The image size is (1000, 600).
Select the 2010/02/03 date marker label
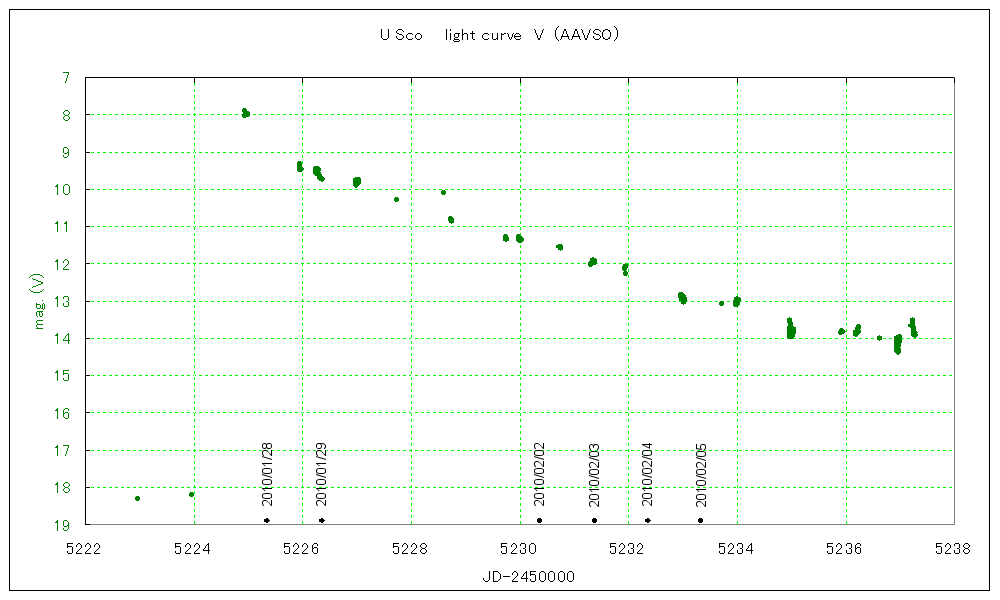(x=594, y=474)
